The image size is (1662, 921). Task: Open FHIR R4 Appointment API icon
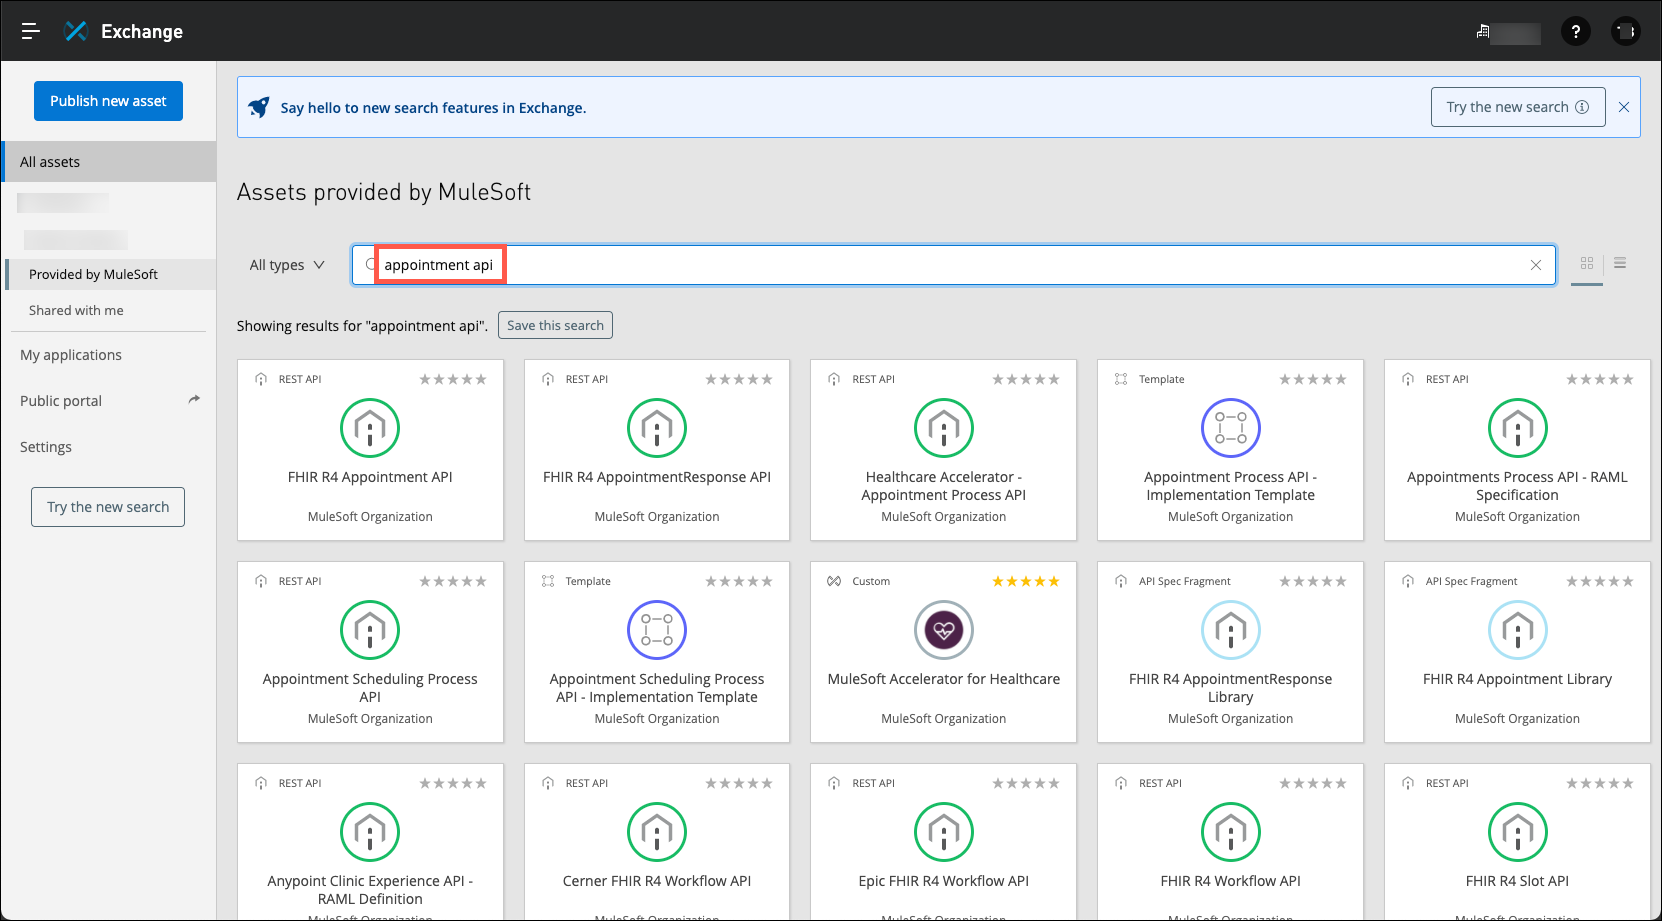(370, 428)
